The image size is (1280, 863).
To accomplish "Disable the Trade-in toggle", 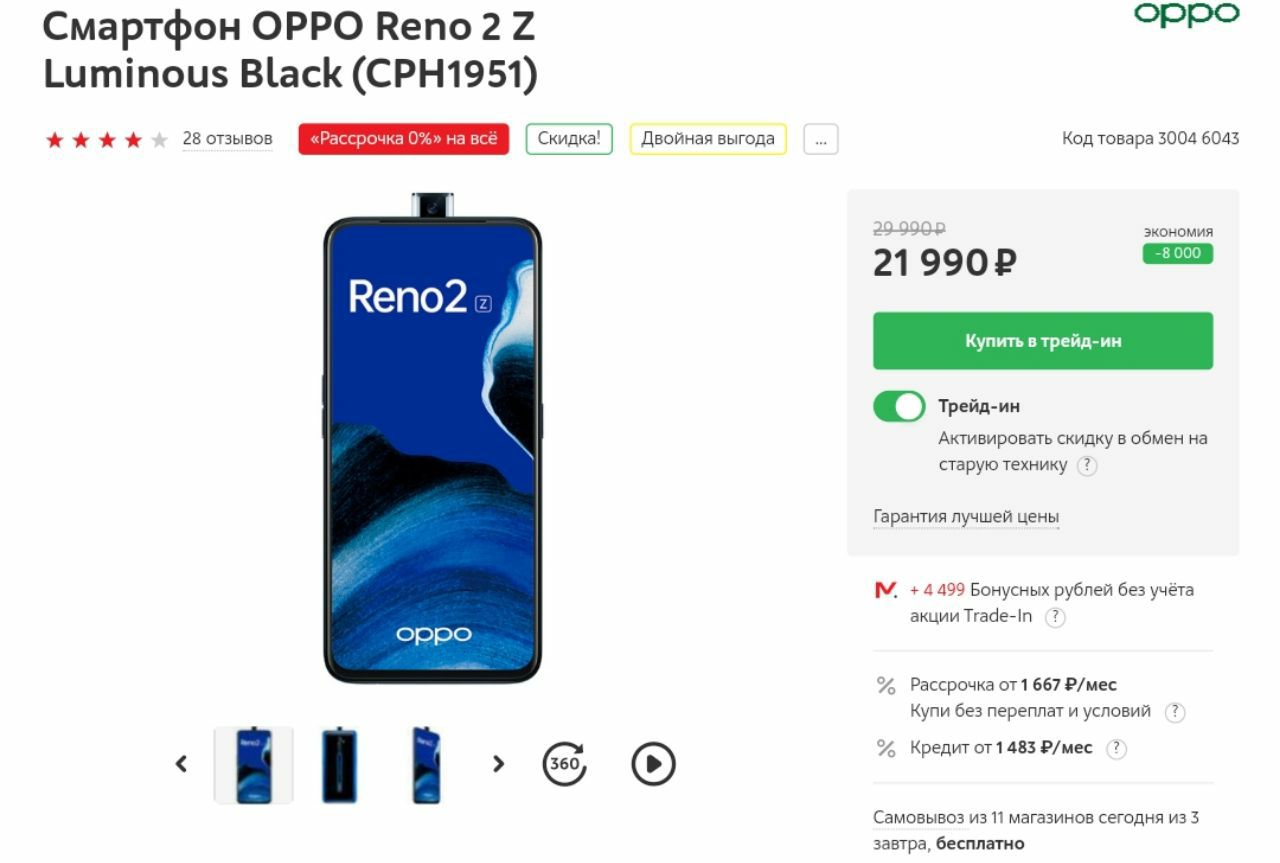I will point(899,407).
